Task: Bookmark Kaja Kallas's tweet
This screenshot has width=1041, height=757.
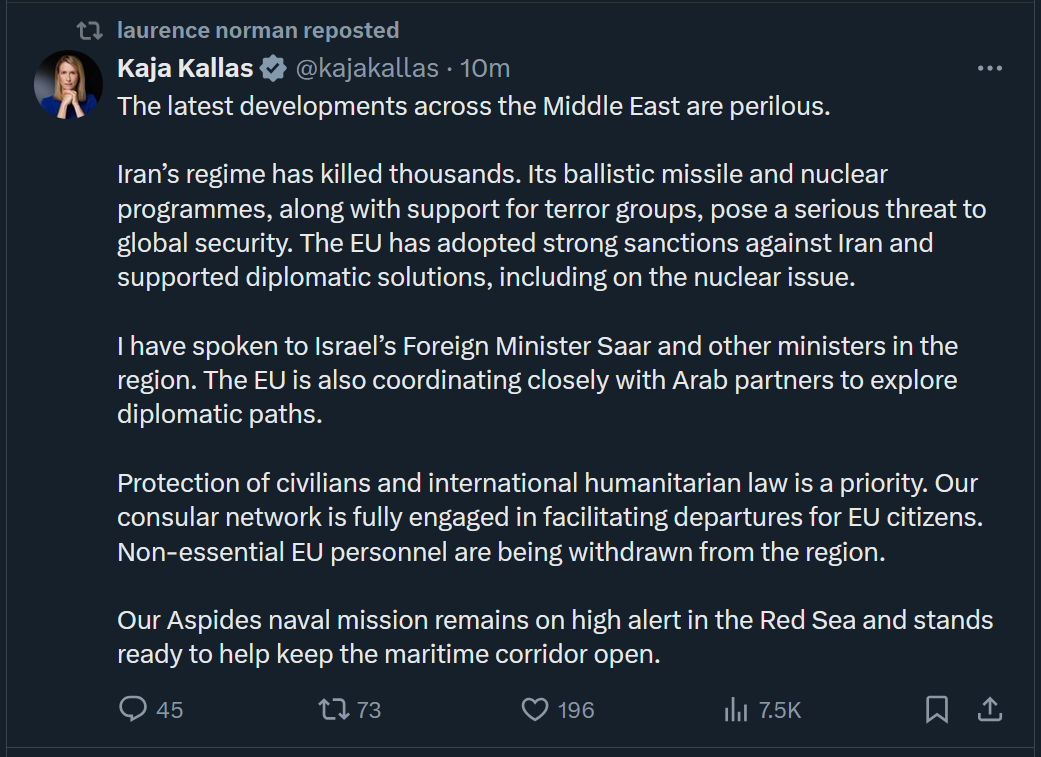Action: 937,709
